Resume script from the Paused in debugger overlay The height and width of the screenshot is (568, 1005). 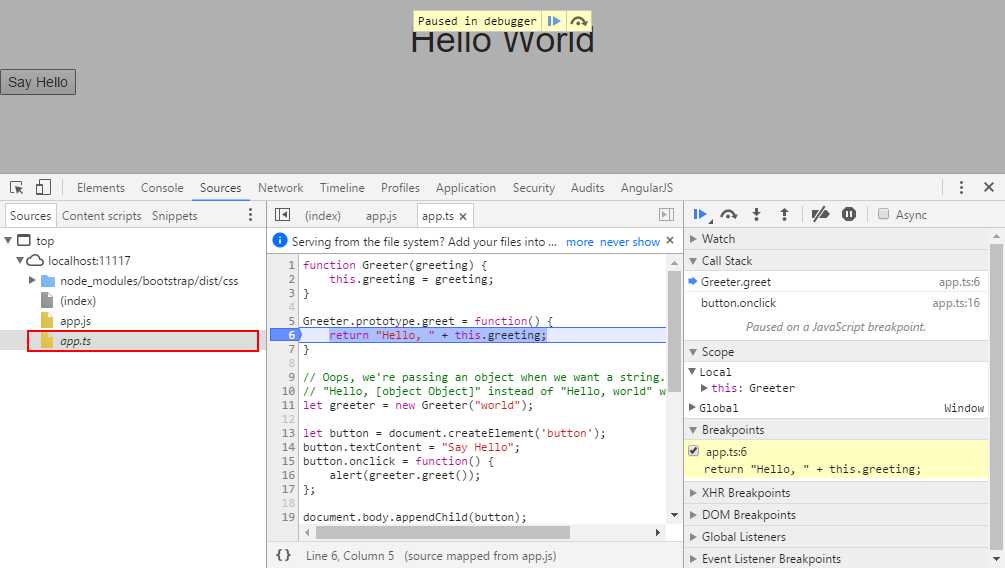(554, 21)
